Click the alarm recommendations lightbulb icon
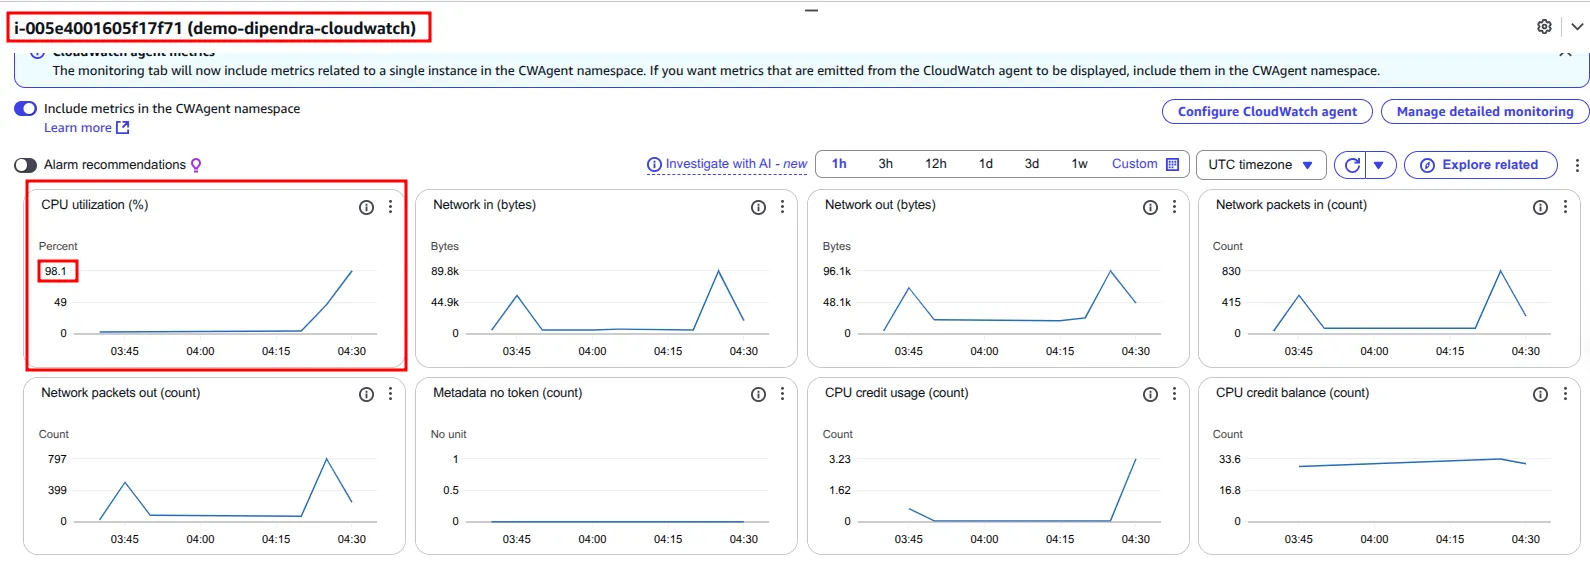The height and width of the screenshot is (576, 1590). coord(196,165)
